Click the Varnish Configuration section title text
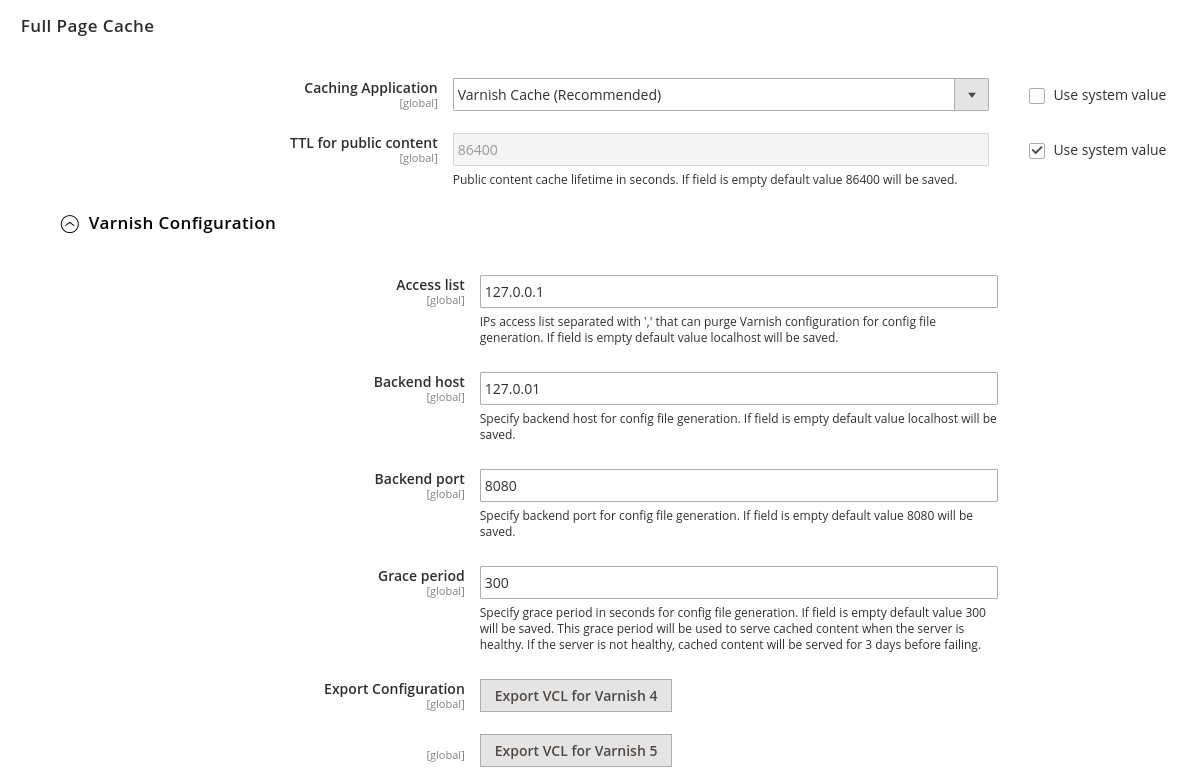1194x779 pixels. click(x=182, y=223)
